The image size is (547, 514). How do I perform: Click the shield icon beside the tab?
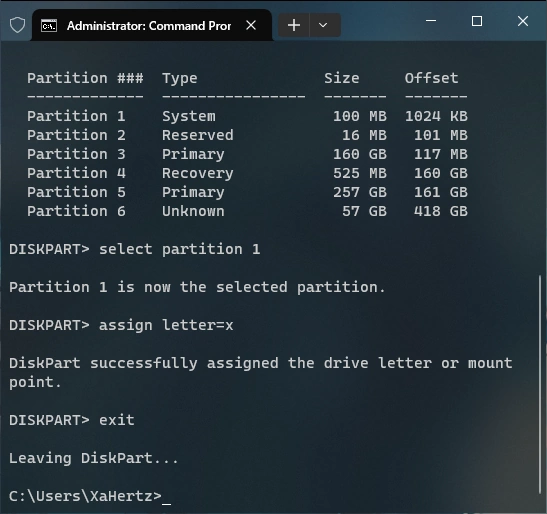point(17,25)
